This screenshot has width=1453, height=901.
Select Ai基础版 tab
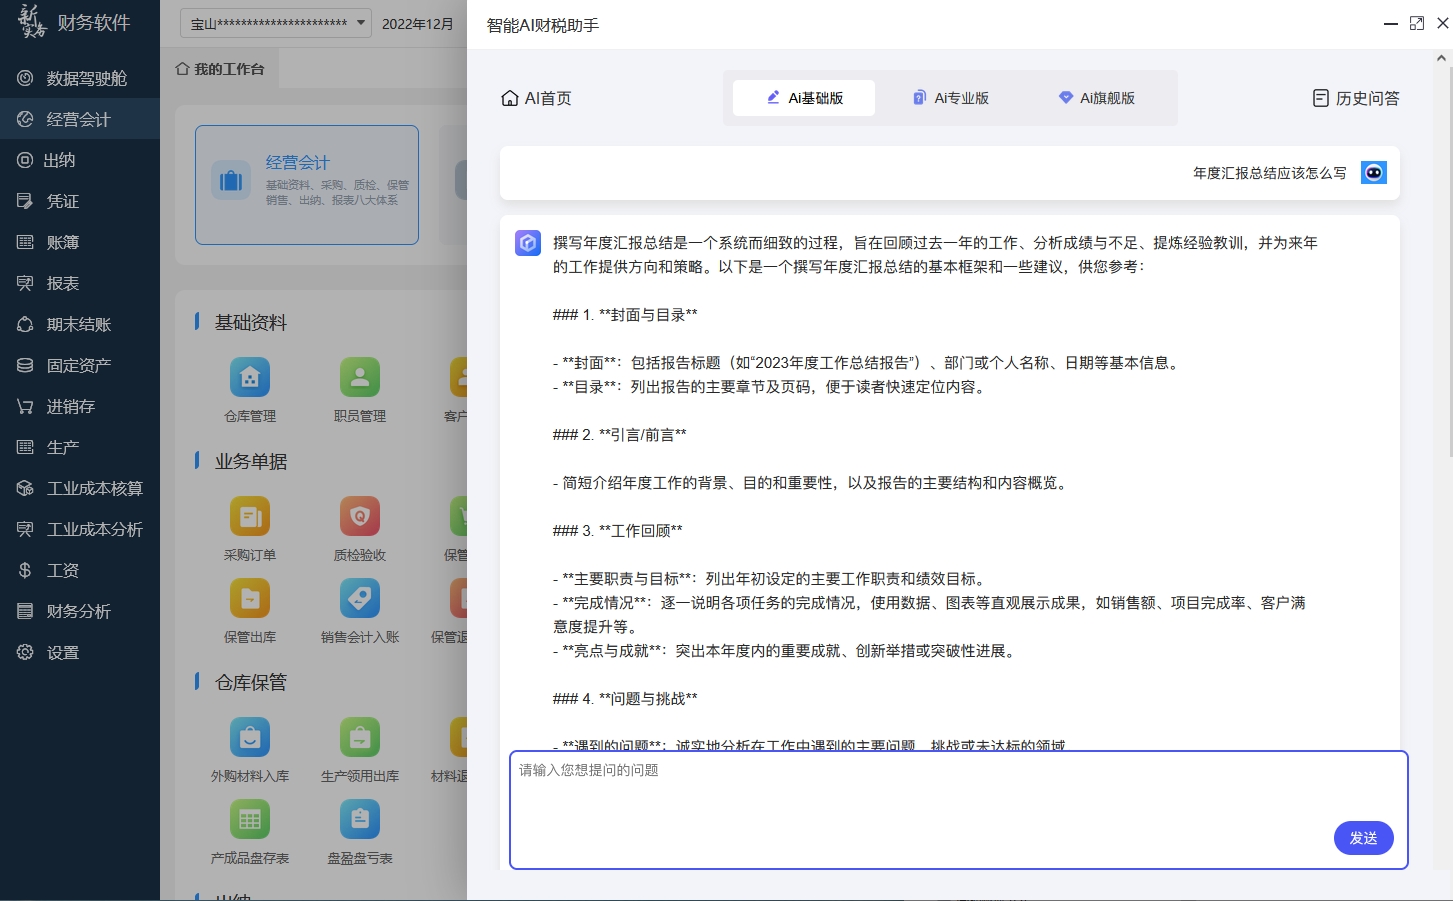[x=804, y=98]
